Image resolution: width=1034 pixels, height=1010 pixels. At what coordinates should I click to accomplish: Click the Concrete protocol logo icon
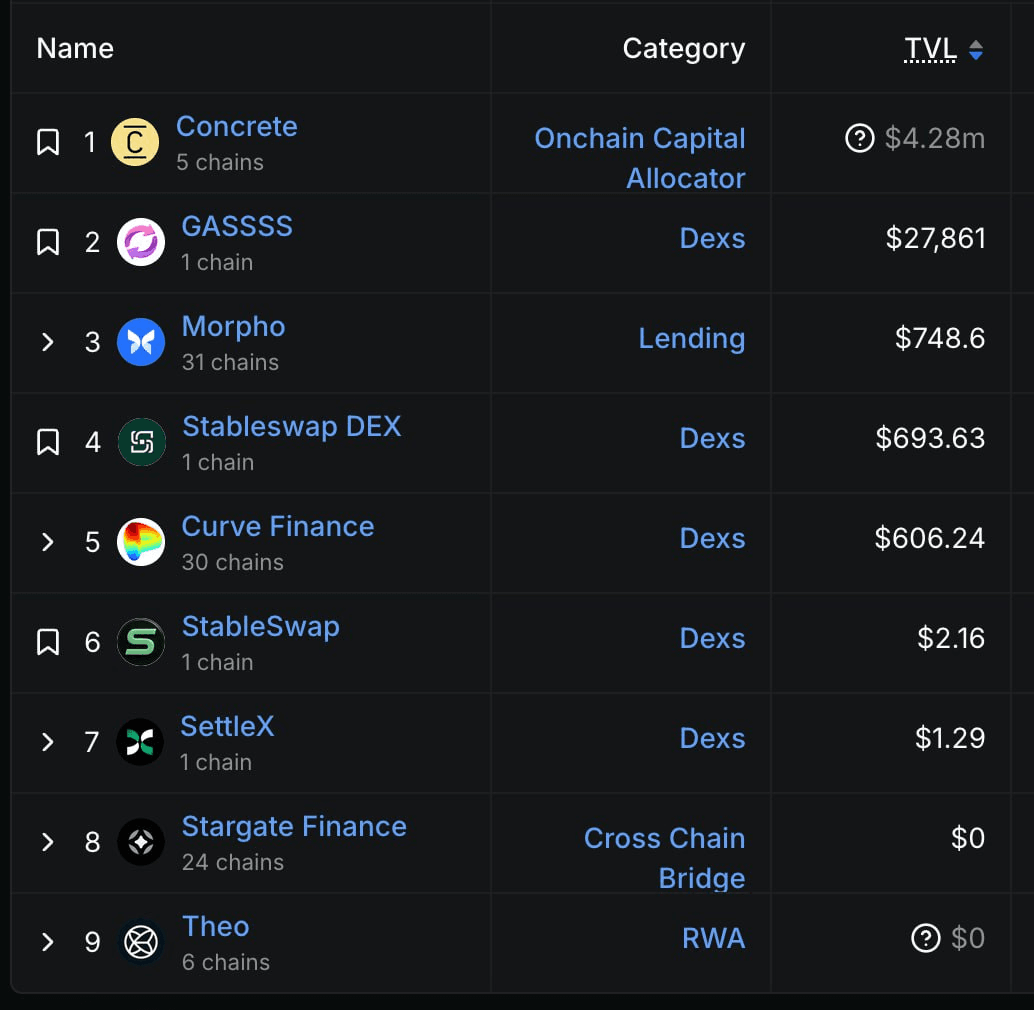135,142
